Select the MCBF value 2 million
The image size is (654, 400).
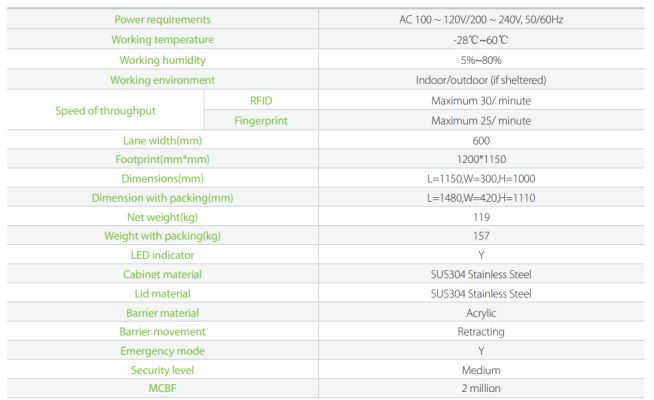481,388
